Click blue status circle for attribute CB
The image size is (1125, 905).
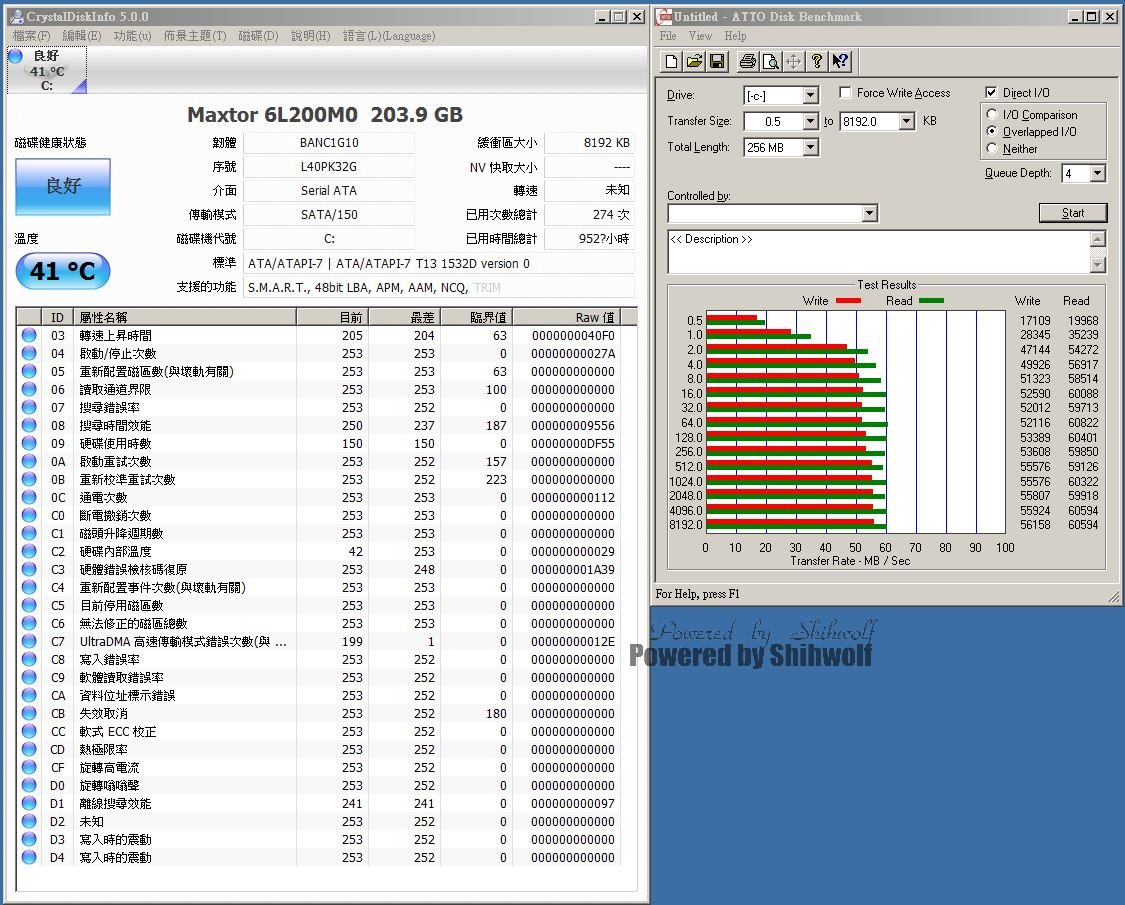coord(29,713)
